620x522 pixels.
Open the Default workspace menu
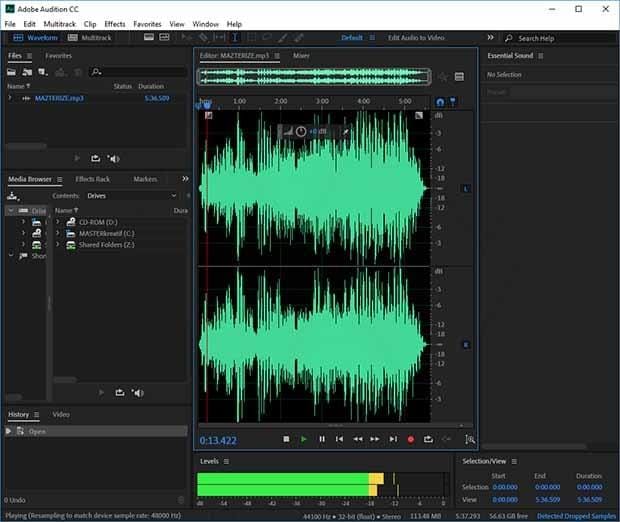pyautogui.click(x=372, y=38)
